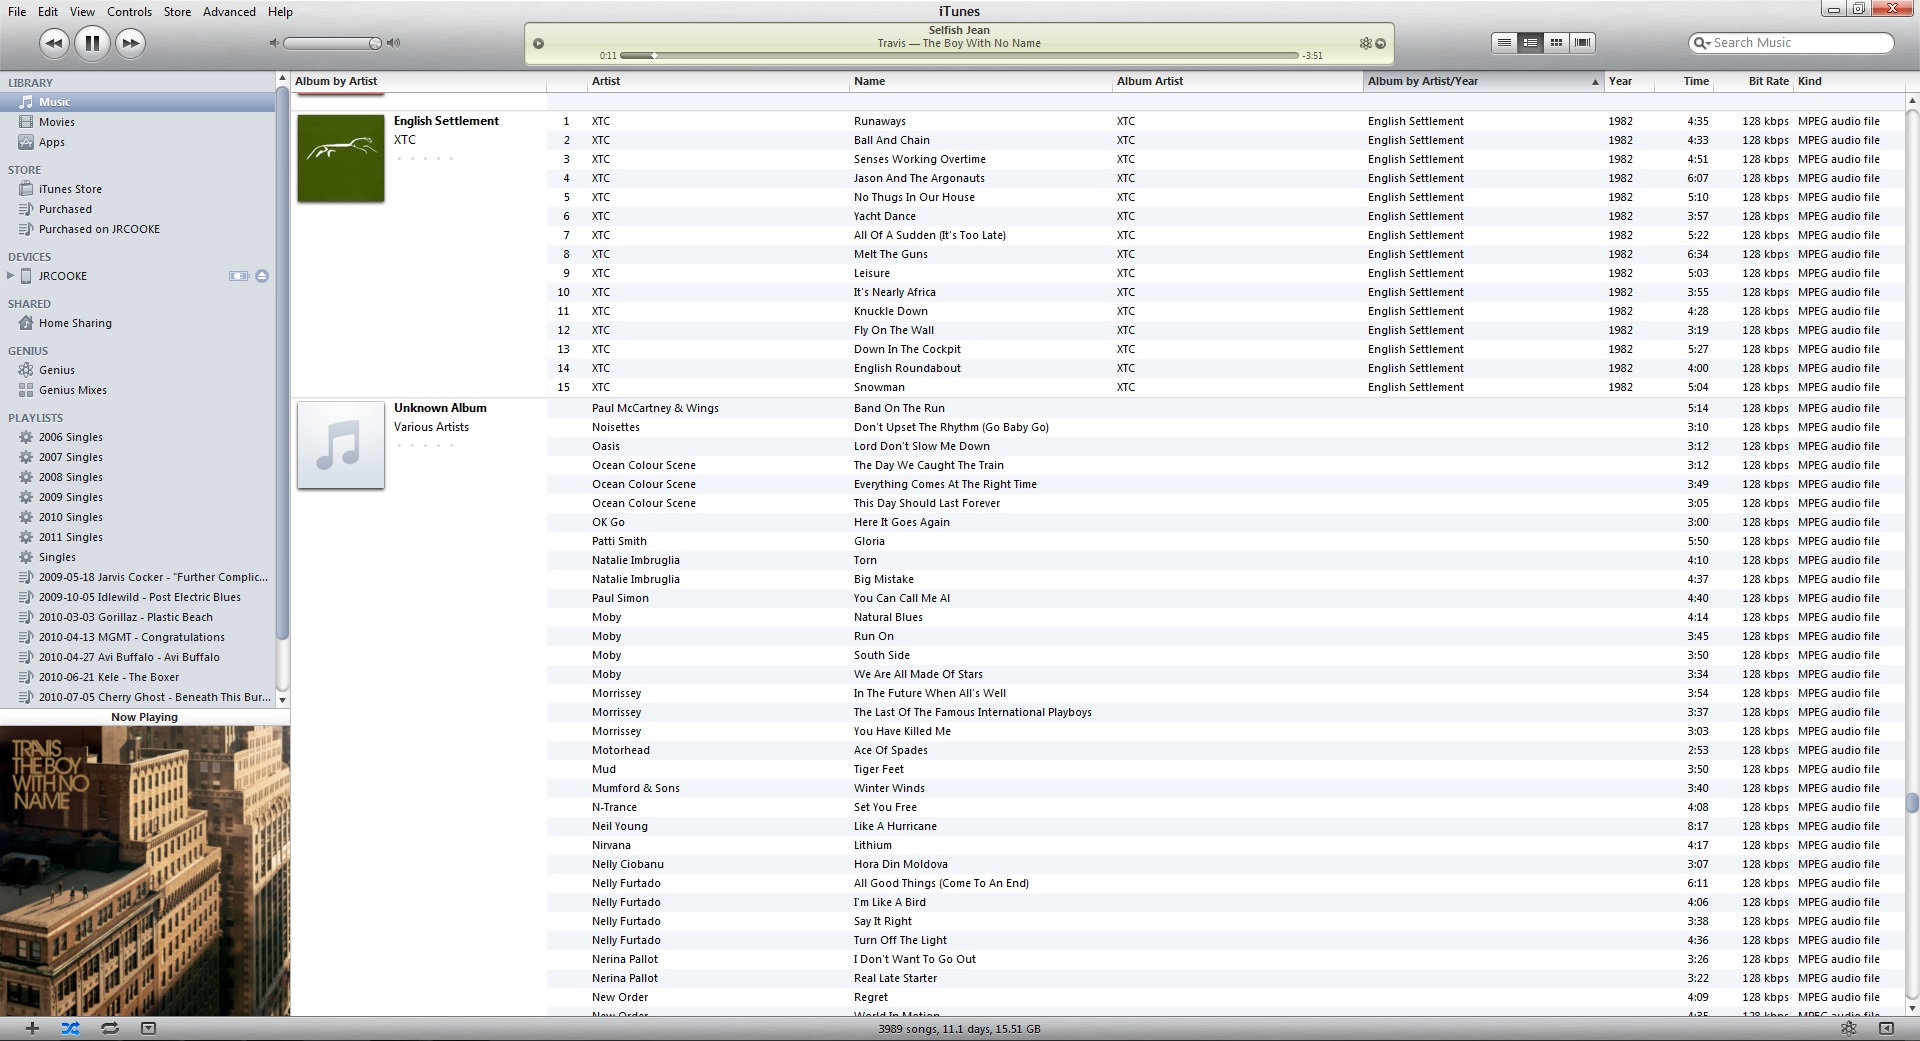Open MGMT - Congratulations playlist

point(137,637)
